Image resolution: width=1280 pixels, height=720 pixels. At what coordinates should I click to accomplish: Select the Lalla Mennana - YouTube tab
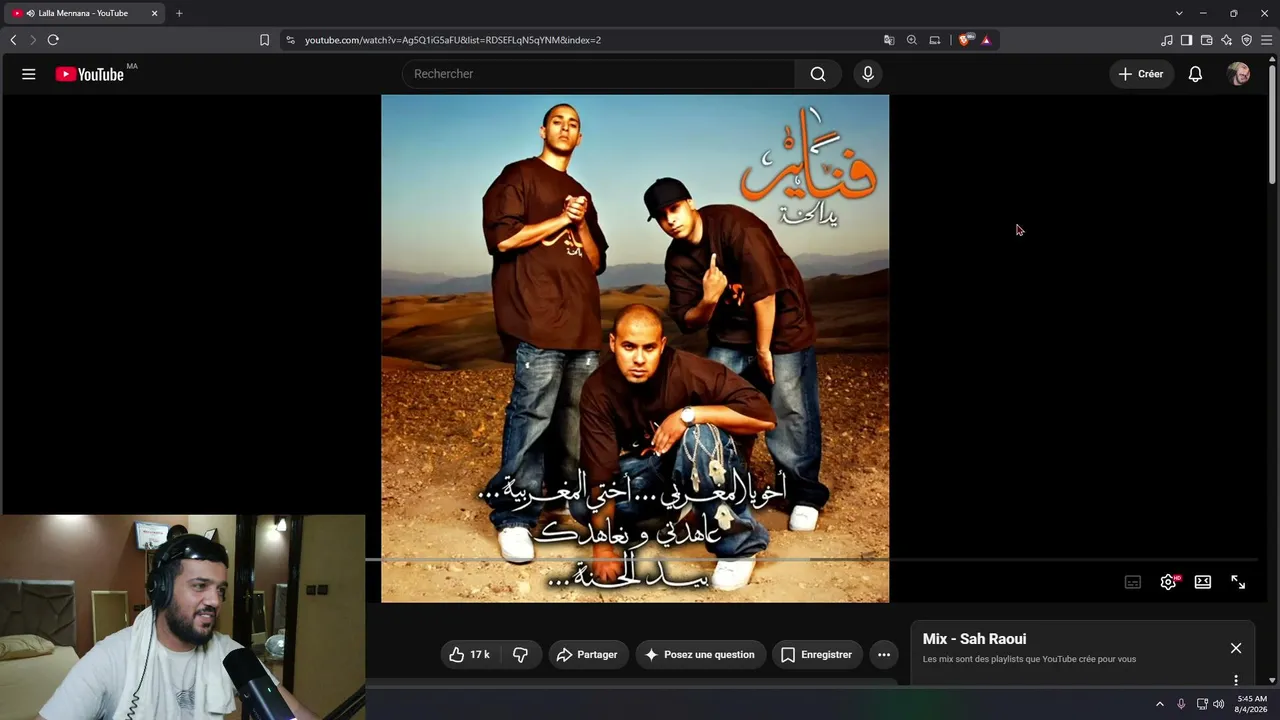pos(85,13)
